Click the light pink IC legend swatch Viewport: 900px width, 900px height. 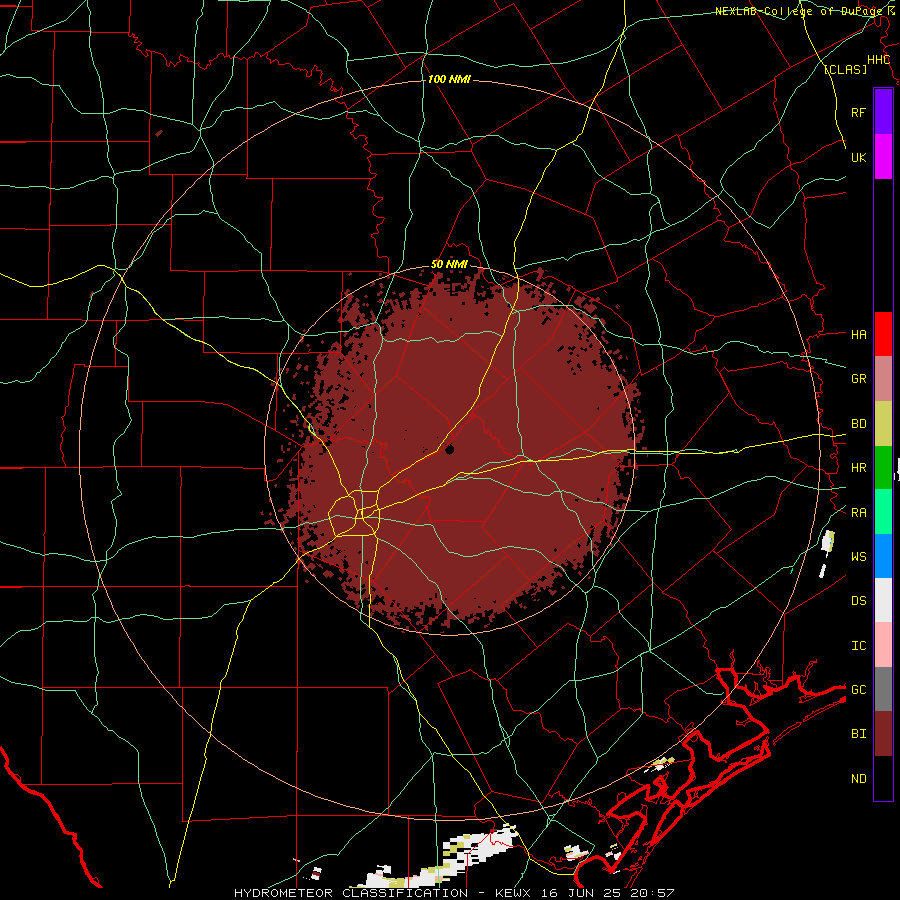[x=883, y=645]
